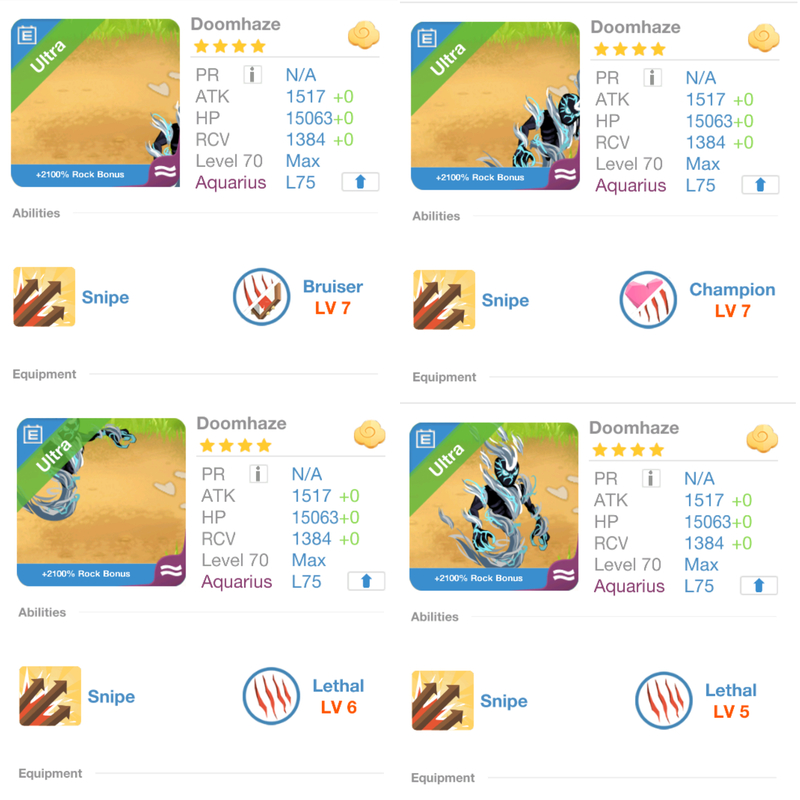This screenshot has width=800, height=800.
Task: Open PR info icon on Bruiser card
Action: tap(252, 75)
